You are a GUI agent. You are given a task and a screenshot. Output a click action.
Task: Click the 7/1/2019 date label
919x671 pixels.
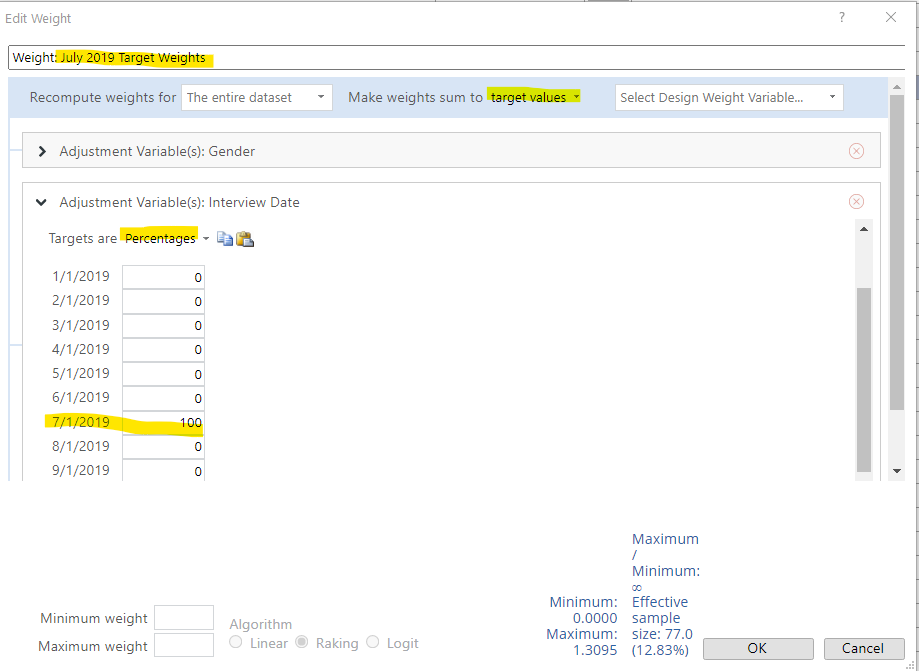[81, 422]
